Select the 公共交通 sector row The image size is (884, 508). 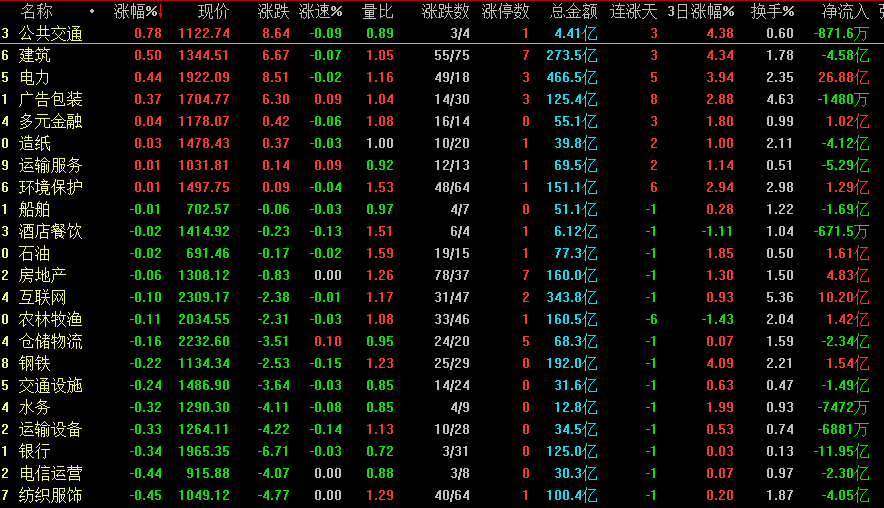click(442, 33)
